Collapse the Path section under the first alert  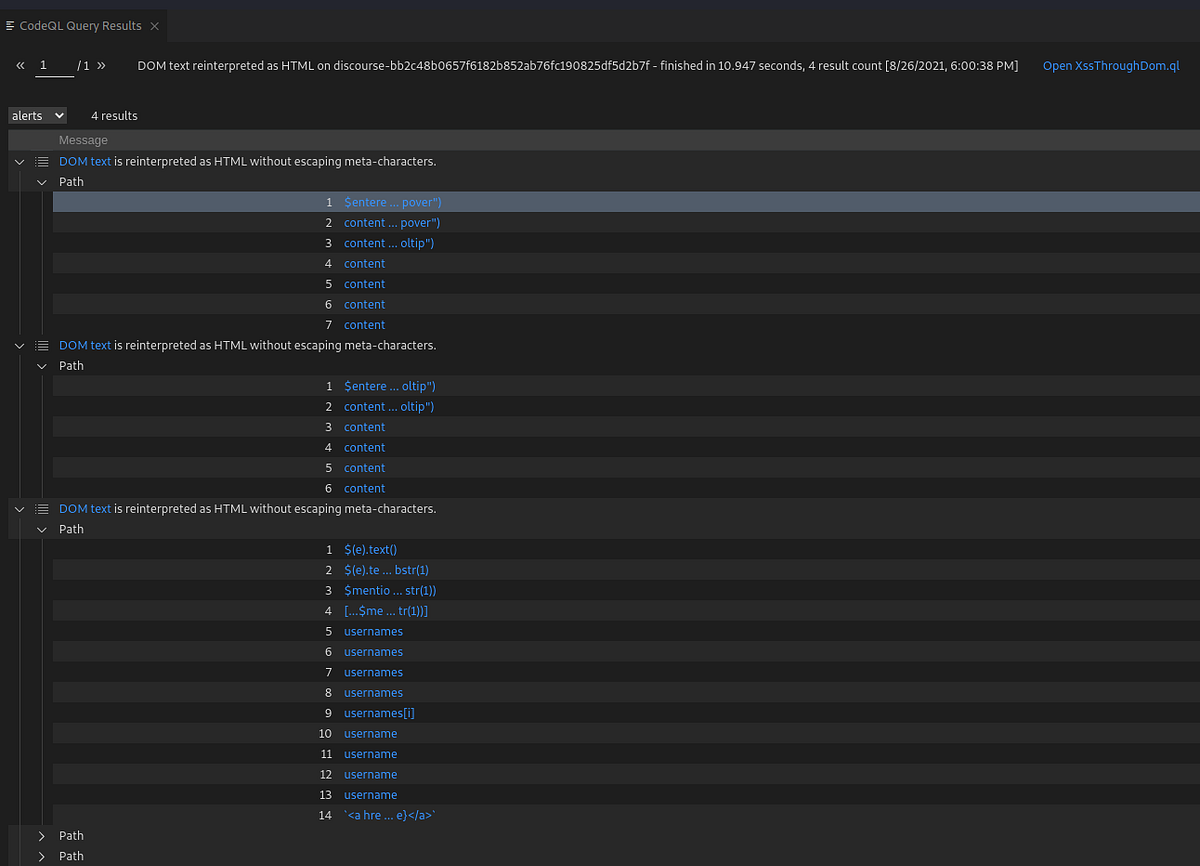tap(41, 182)
